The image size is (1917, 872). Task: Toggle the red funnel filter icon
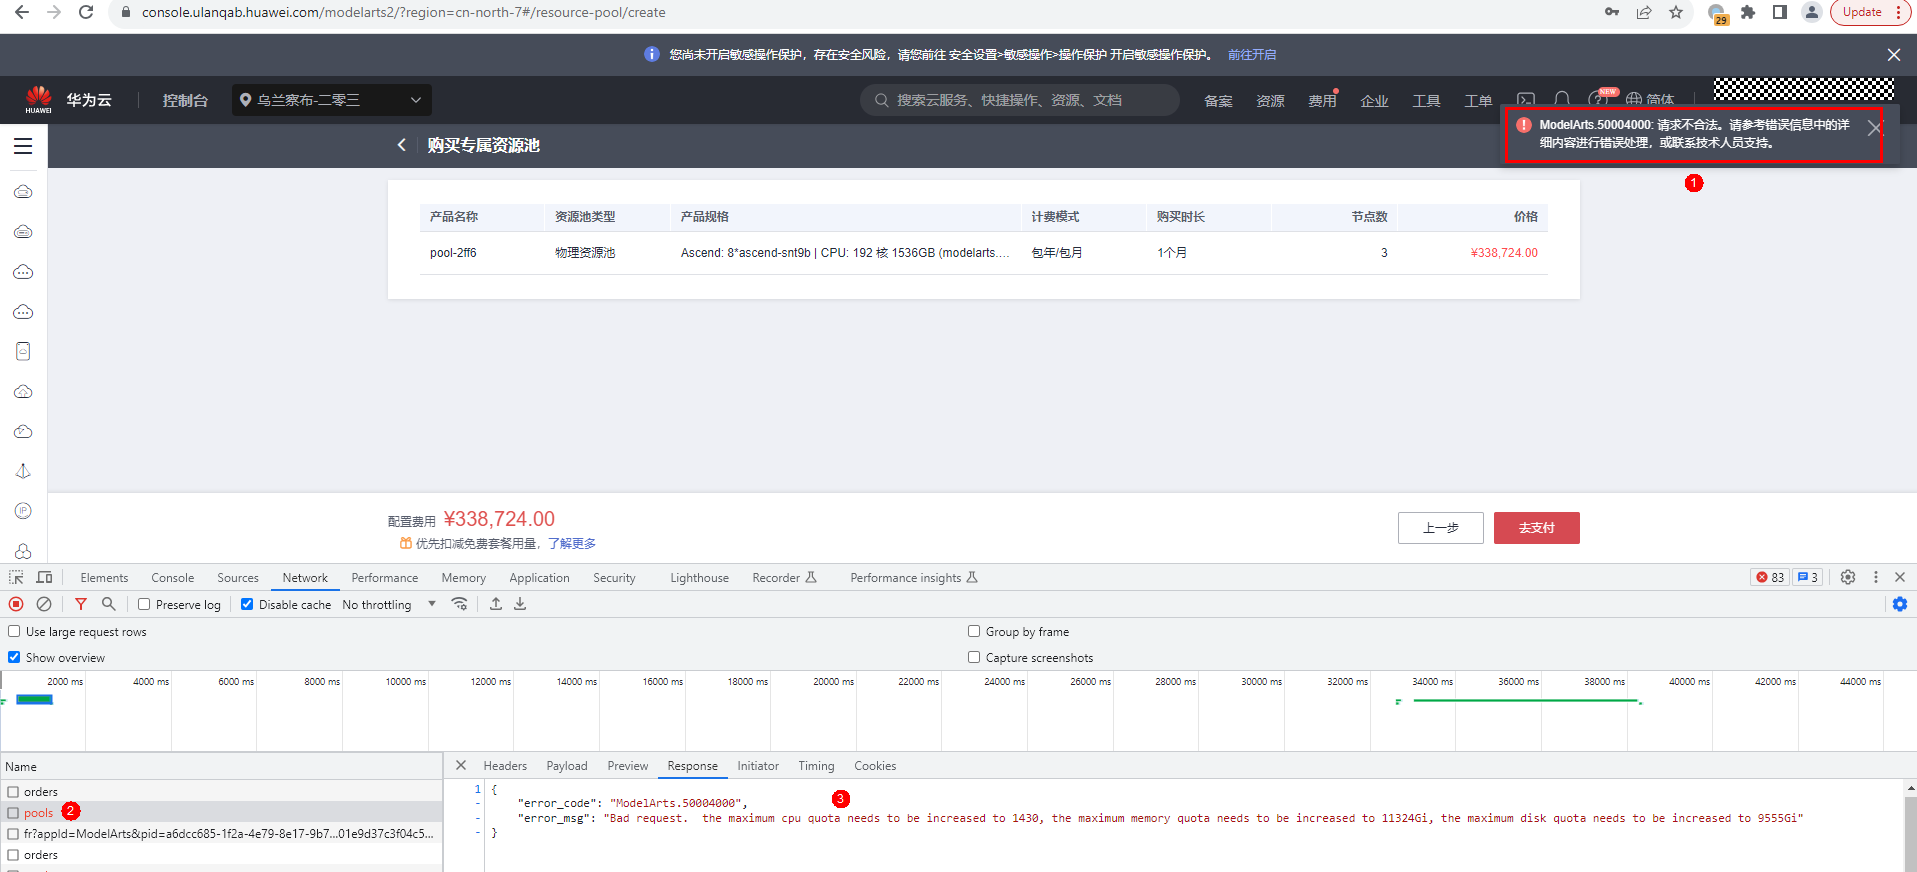tap(81, 604)
